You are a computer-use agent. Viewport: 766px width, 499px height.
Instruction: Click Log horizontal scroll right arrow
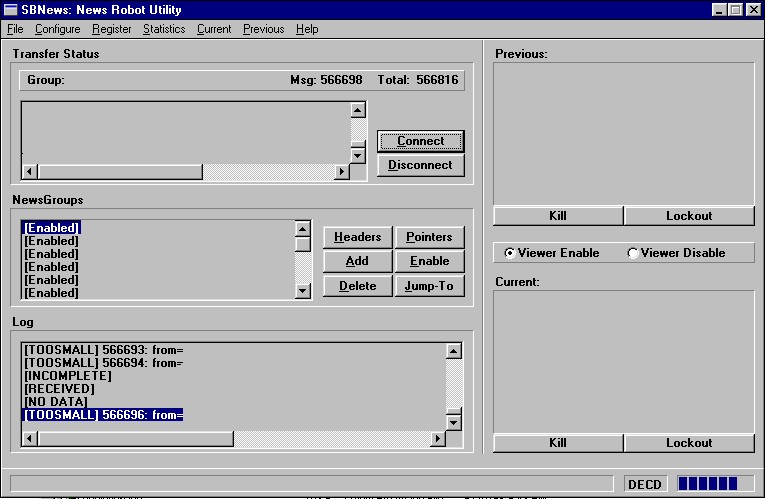[436, 439]
